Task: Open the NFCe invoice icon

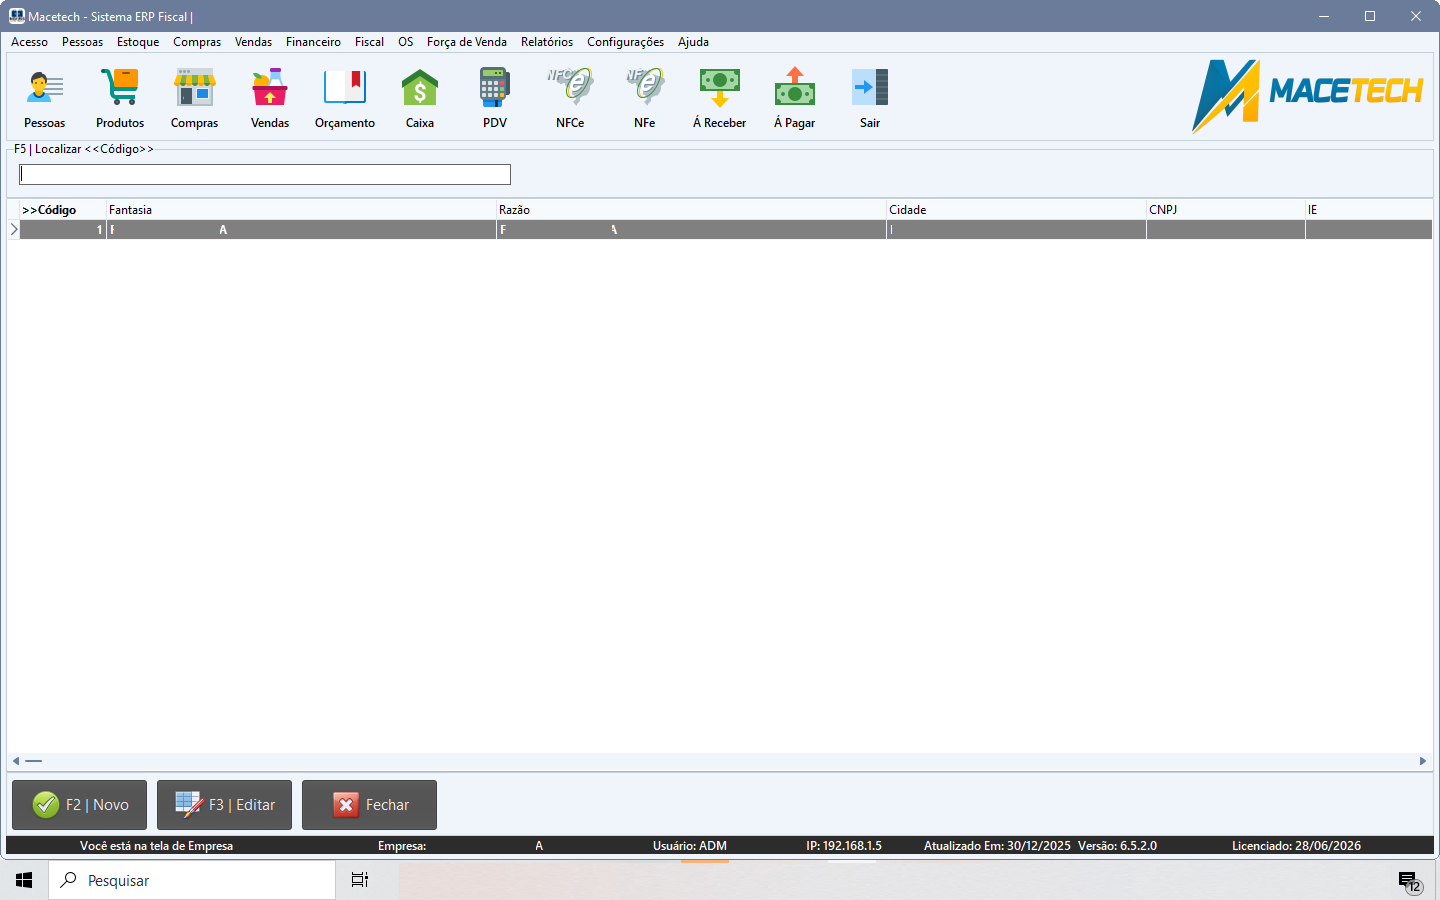Action: click(570, 89)
